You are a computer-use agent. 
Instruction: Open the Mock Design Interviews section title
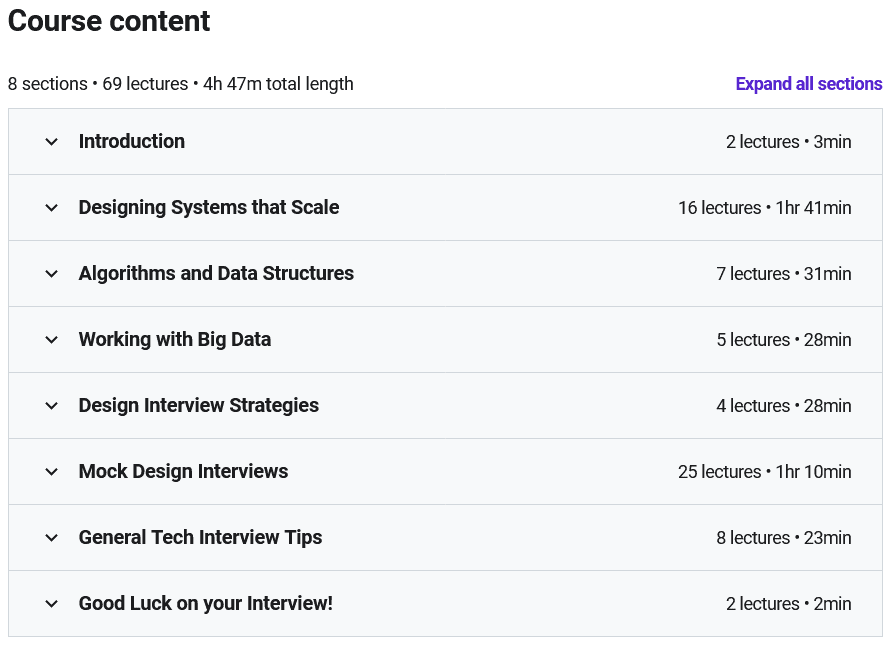click(183, 472)
